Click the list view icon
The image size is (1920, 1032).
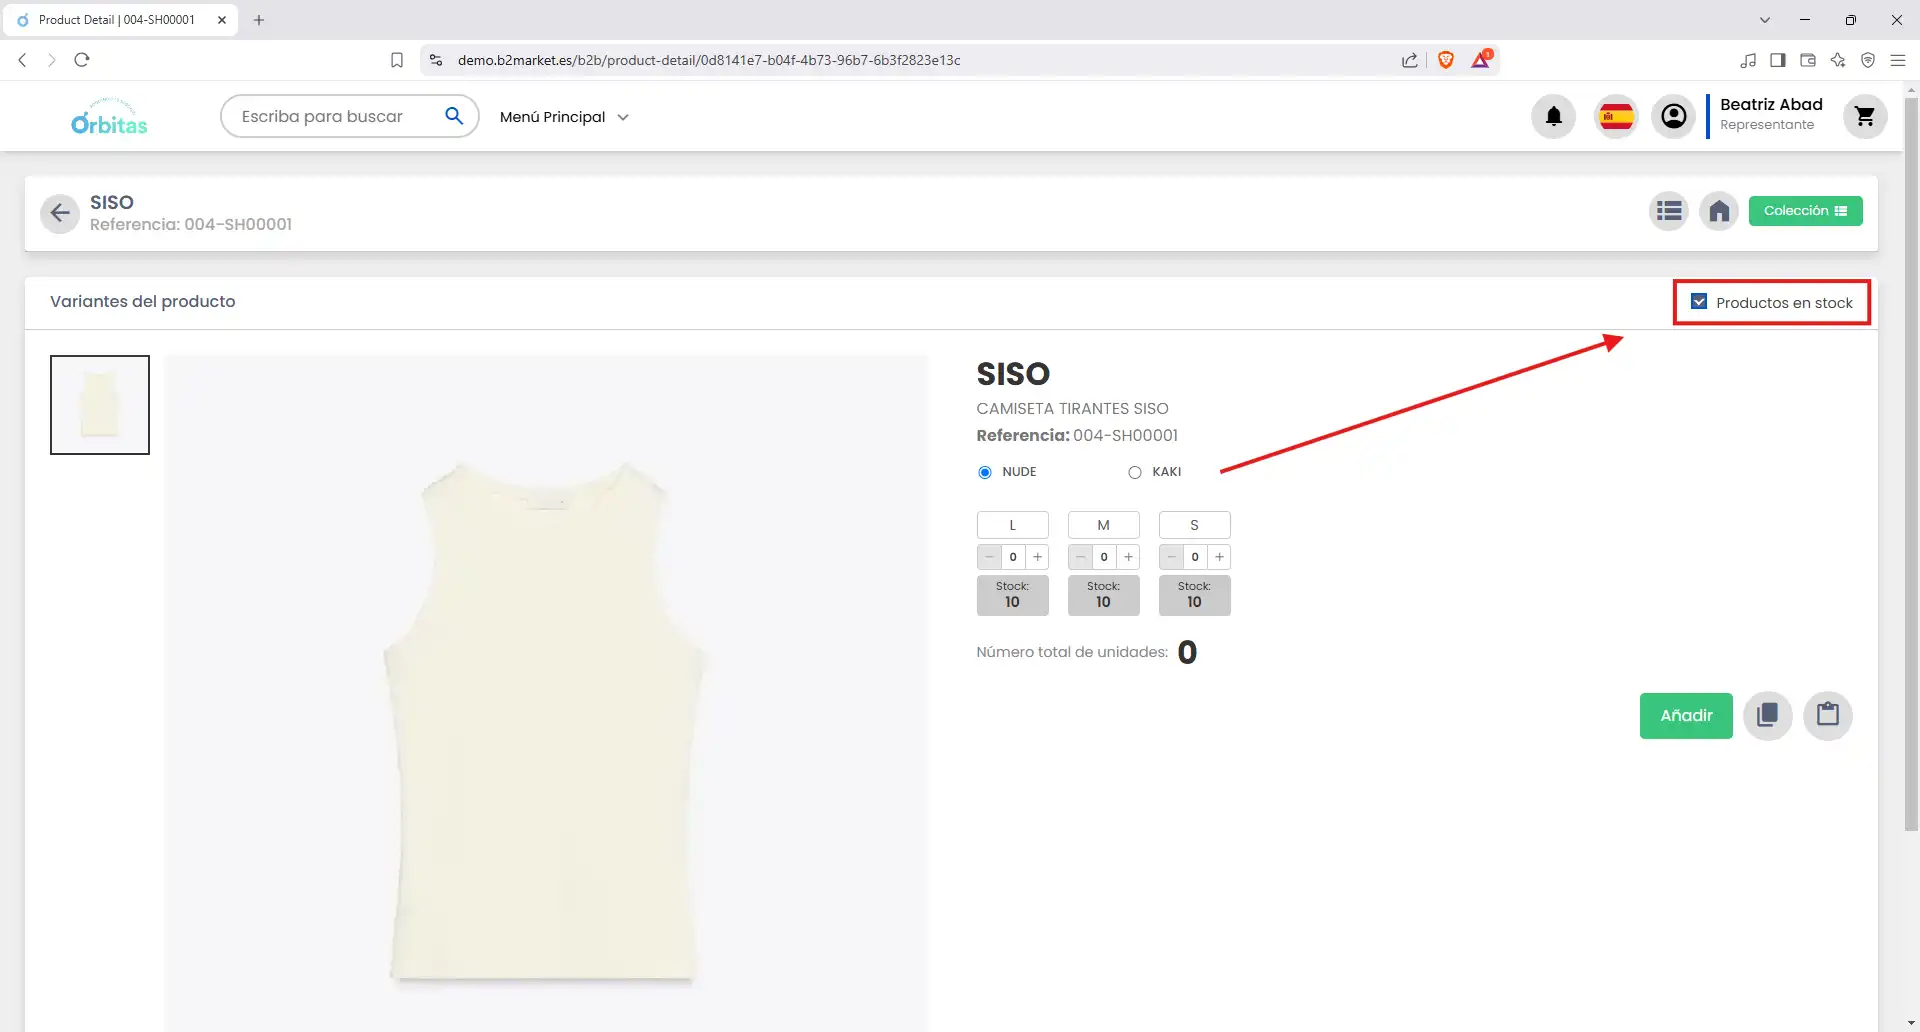pos(1668,211)
